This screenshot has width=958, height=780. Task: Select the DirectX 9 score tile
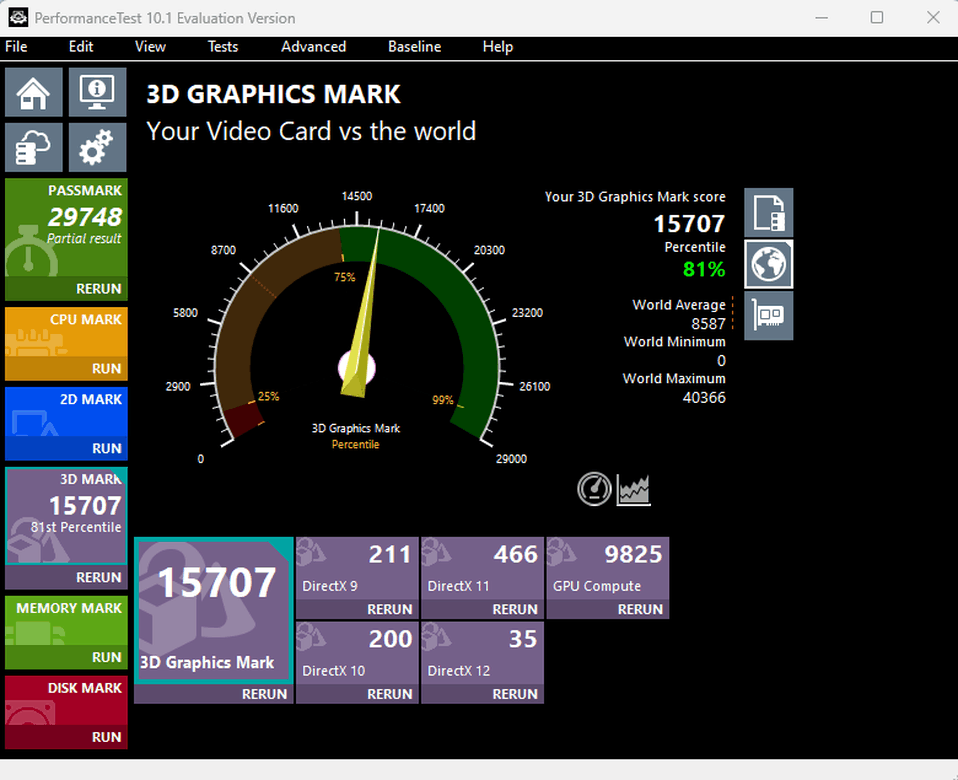pos(357,568)
